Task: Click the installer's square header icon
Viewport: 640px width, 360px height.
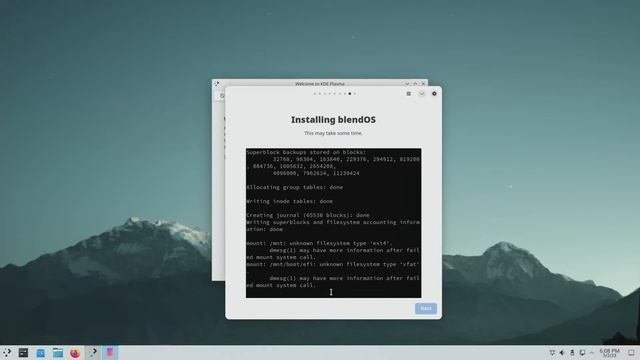Action: coord(409,94)
